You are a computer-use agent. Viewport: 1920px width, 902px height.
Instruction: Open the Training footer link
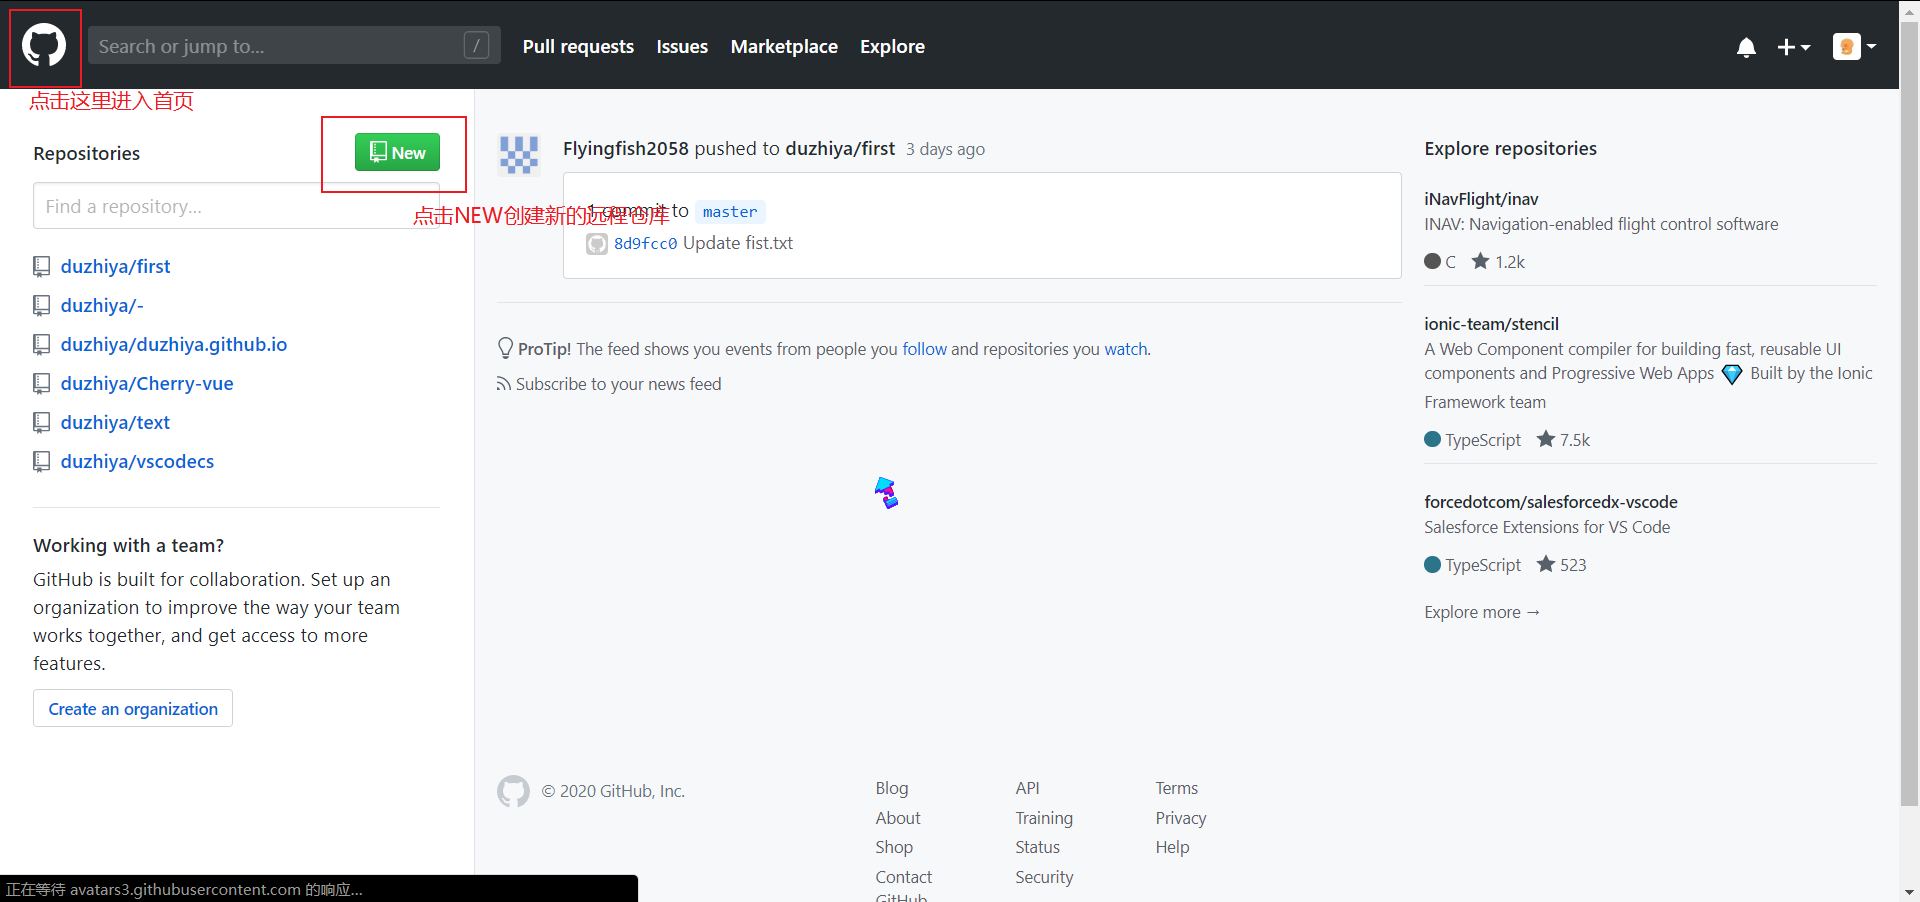pyautogui.click(x=1044, y=818)
